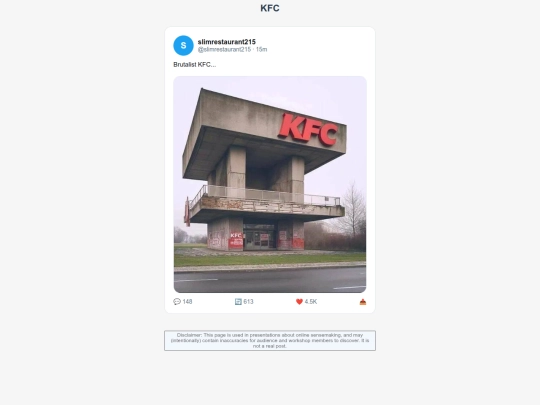
Task: Click the bare tree in the photo
Action: point(352,210)
